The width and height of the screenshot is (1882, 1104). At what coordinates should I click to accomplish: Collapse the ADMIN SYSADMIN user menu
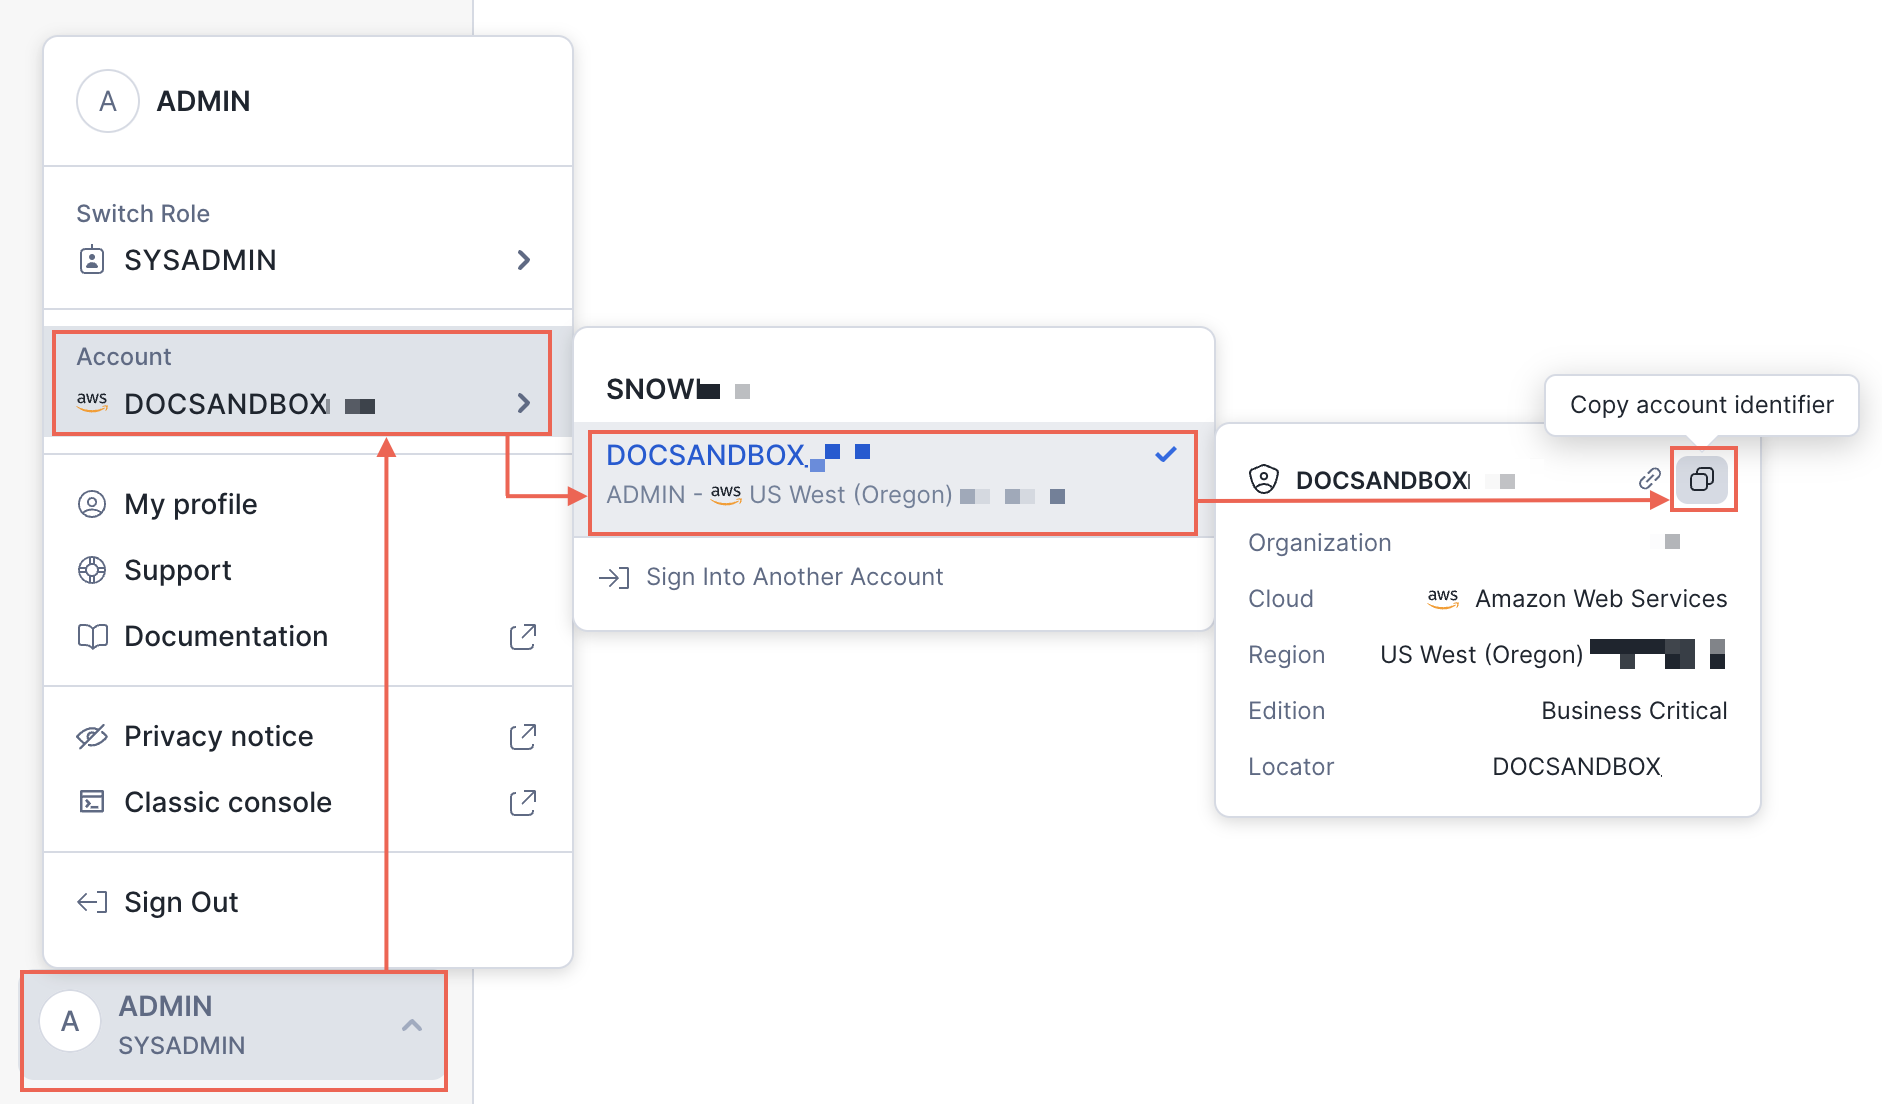411,1025
